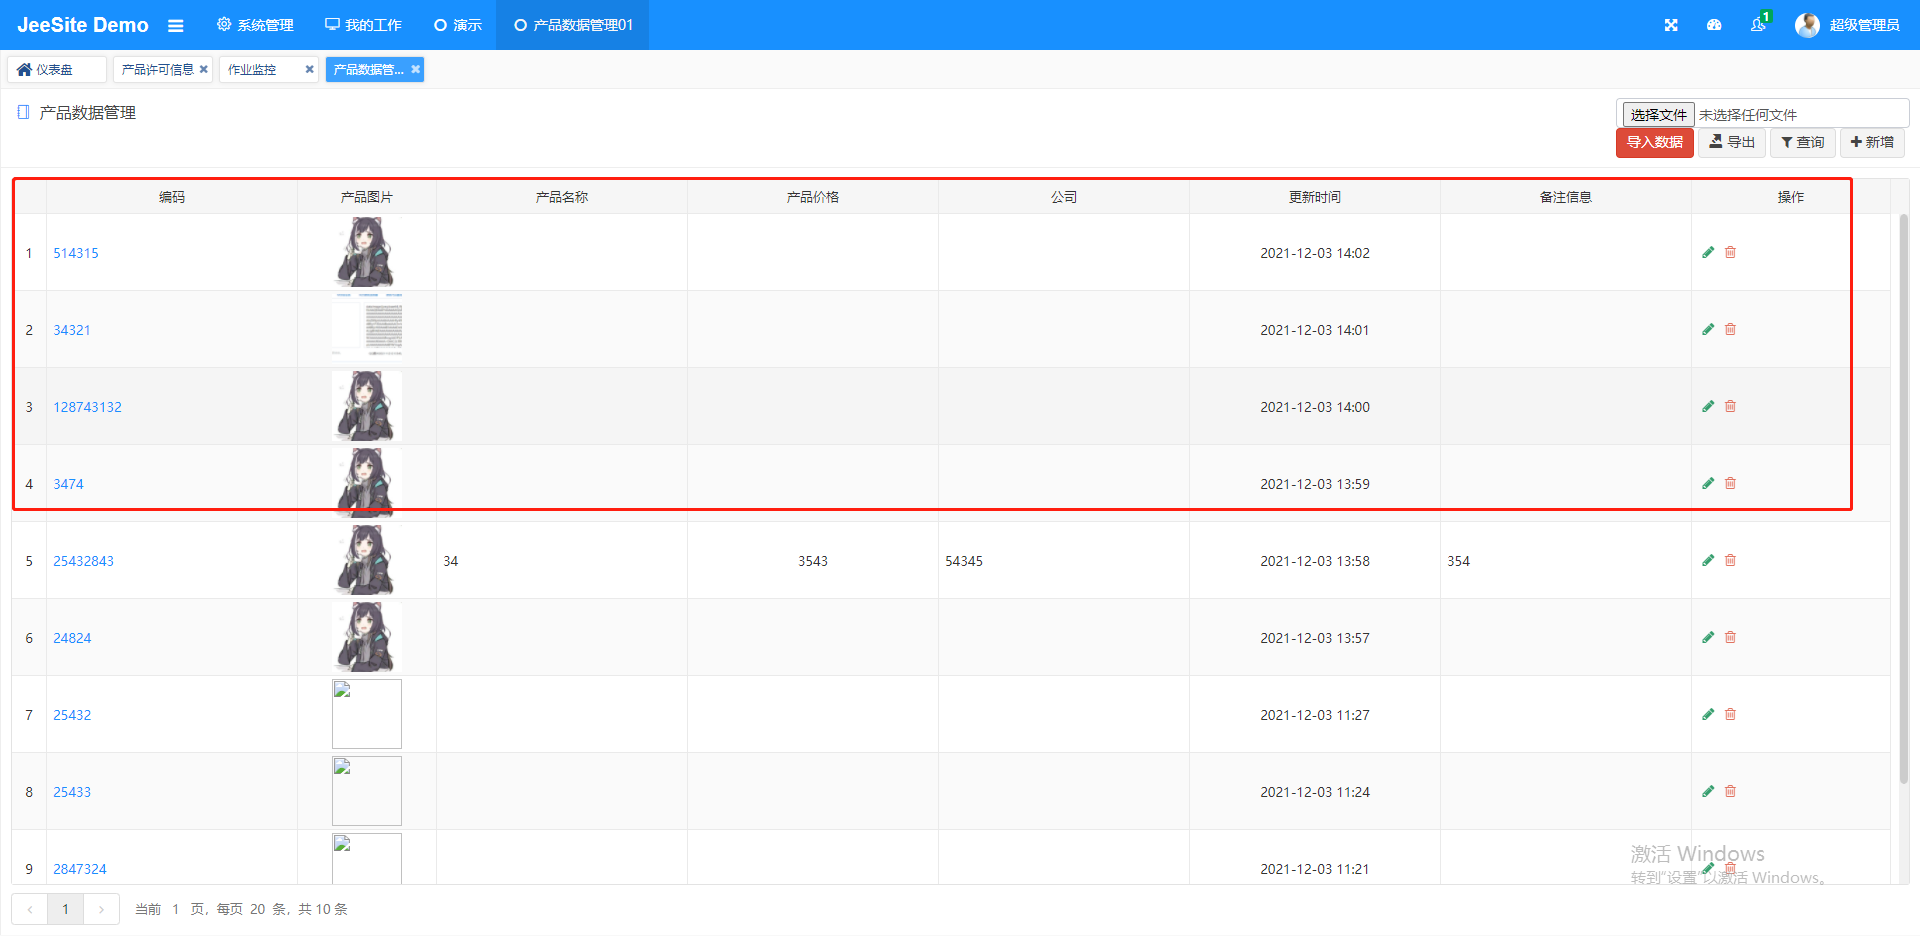Delete record 2847324 with its trash icon
This screenshot has width=1920, height=936.
pos(1730,869)
